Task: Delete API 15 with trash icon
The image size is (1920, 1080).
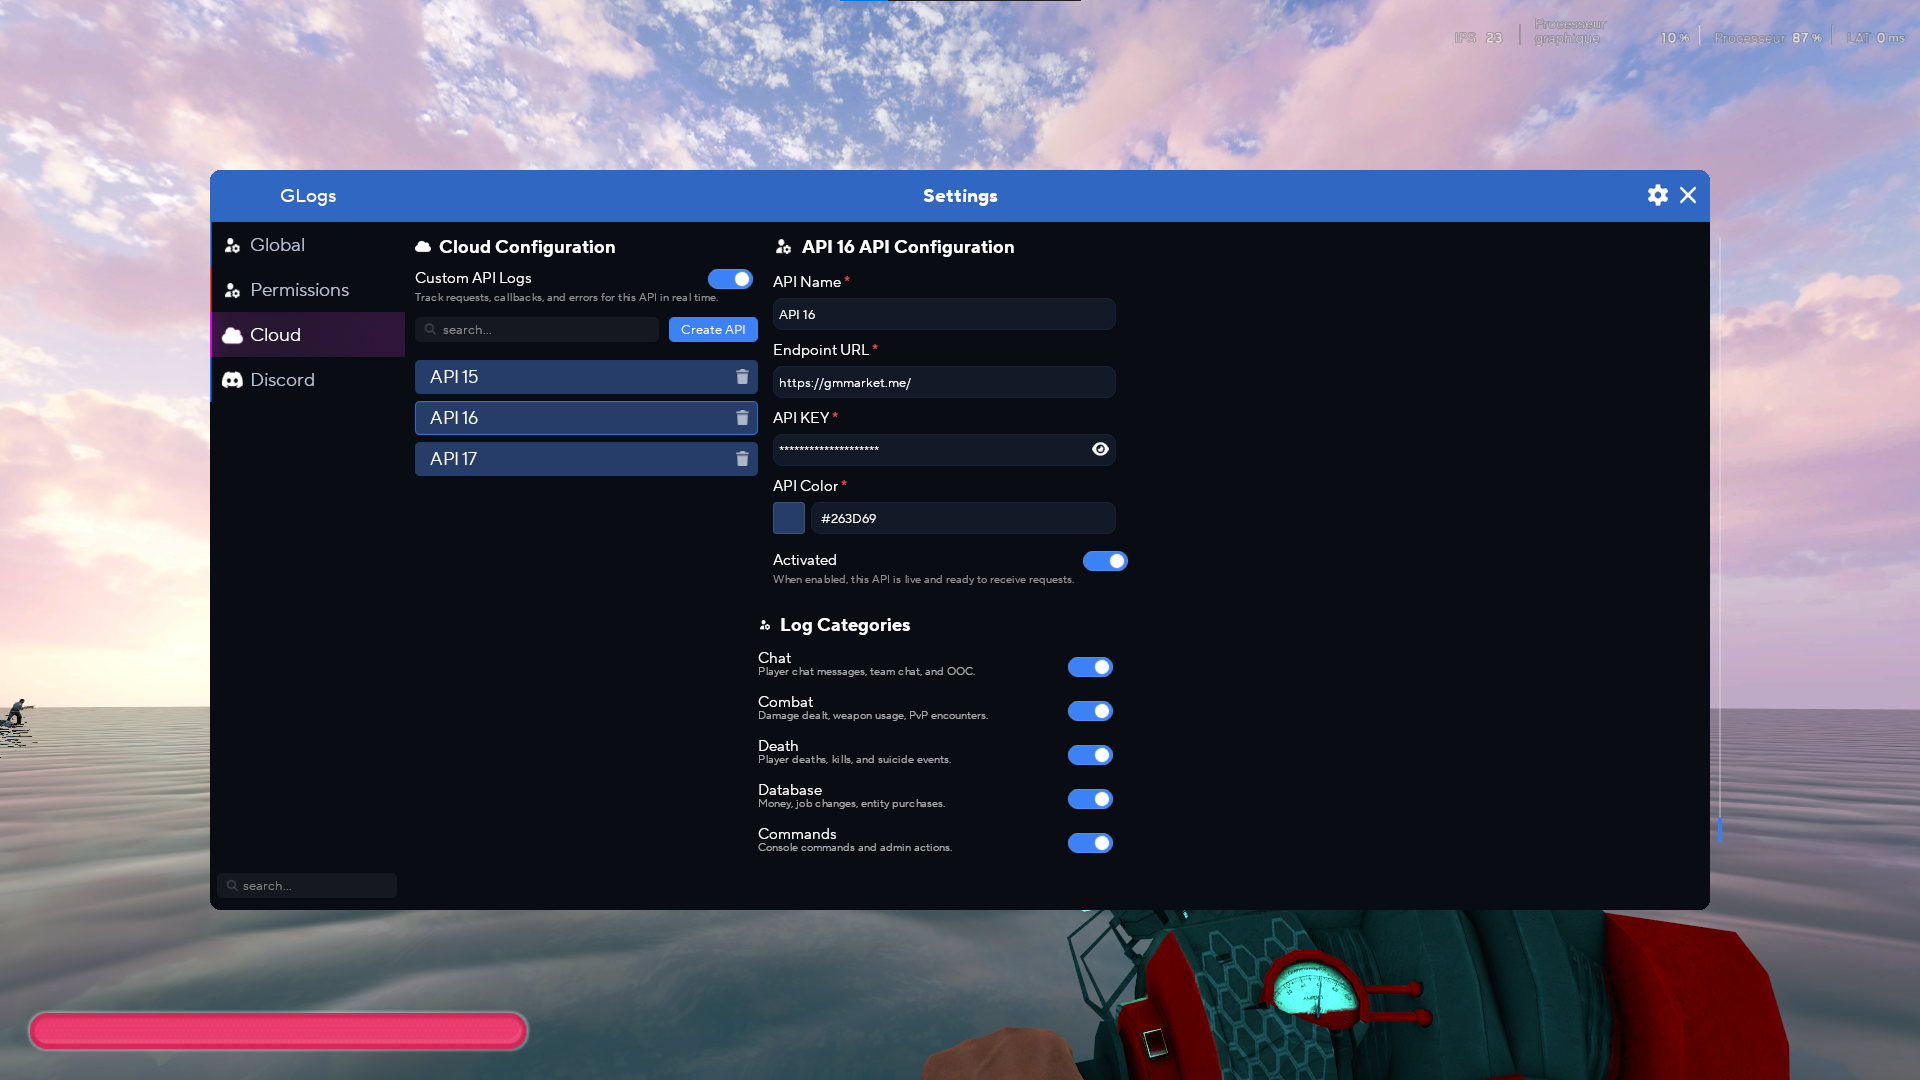Action: [742, 377]
